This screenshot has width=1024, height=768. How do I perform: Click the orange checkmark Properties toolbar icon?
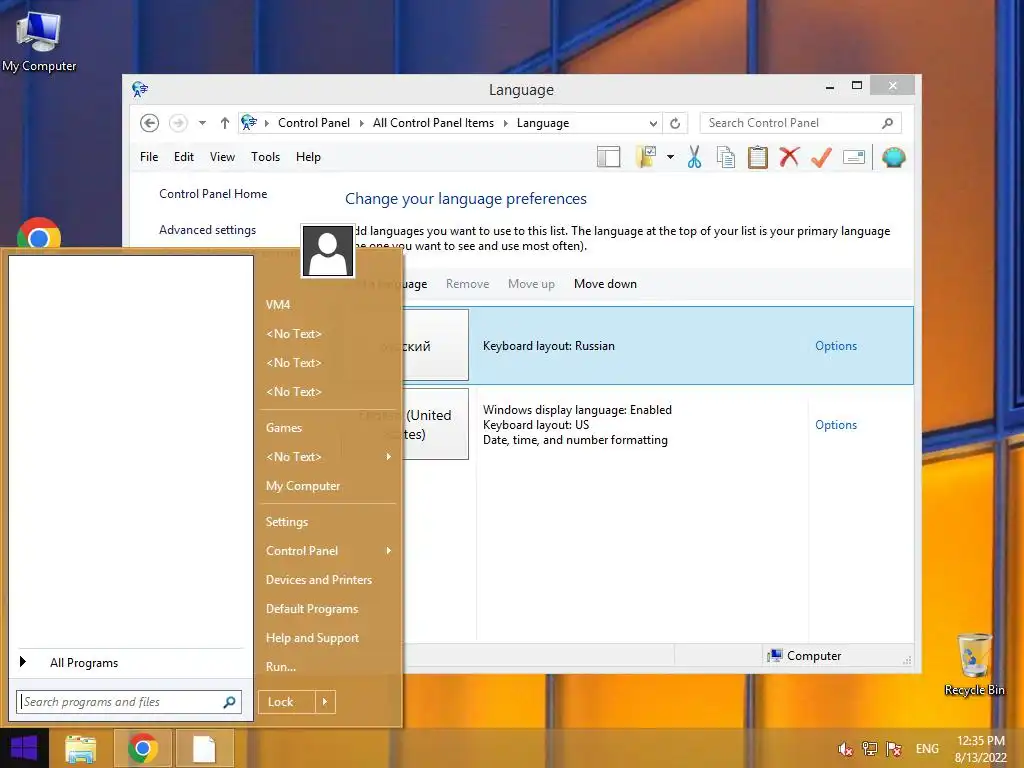pos(821,157)
